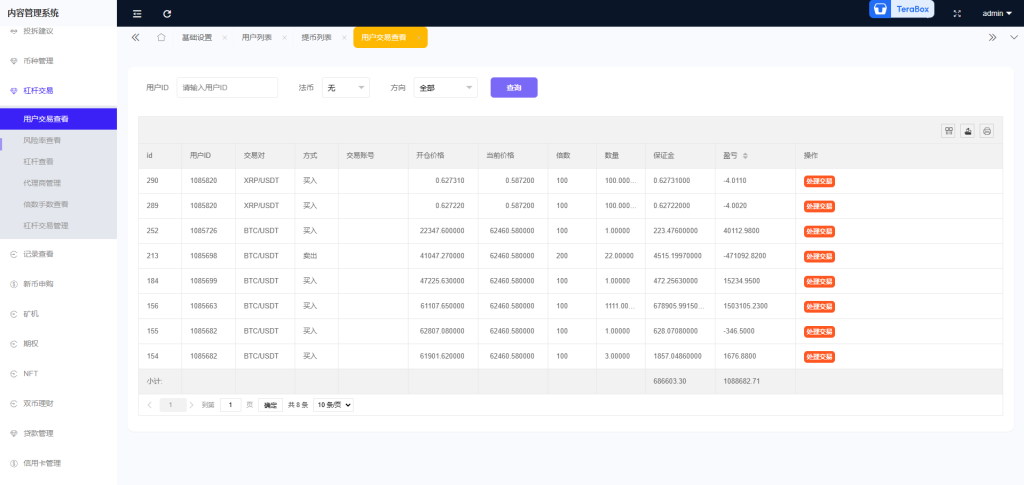Open the 法币 dropdown
This screenshot has height=485, width=1024.
pos(346,88)
